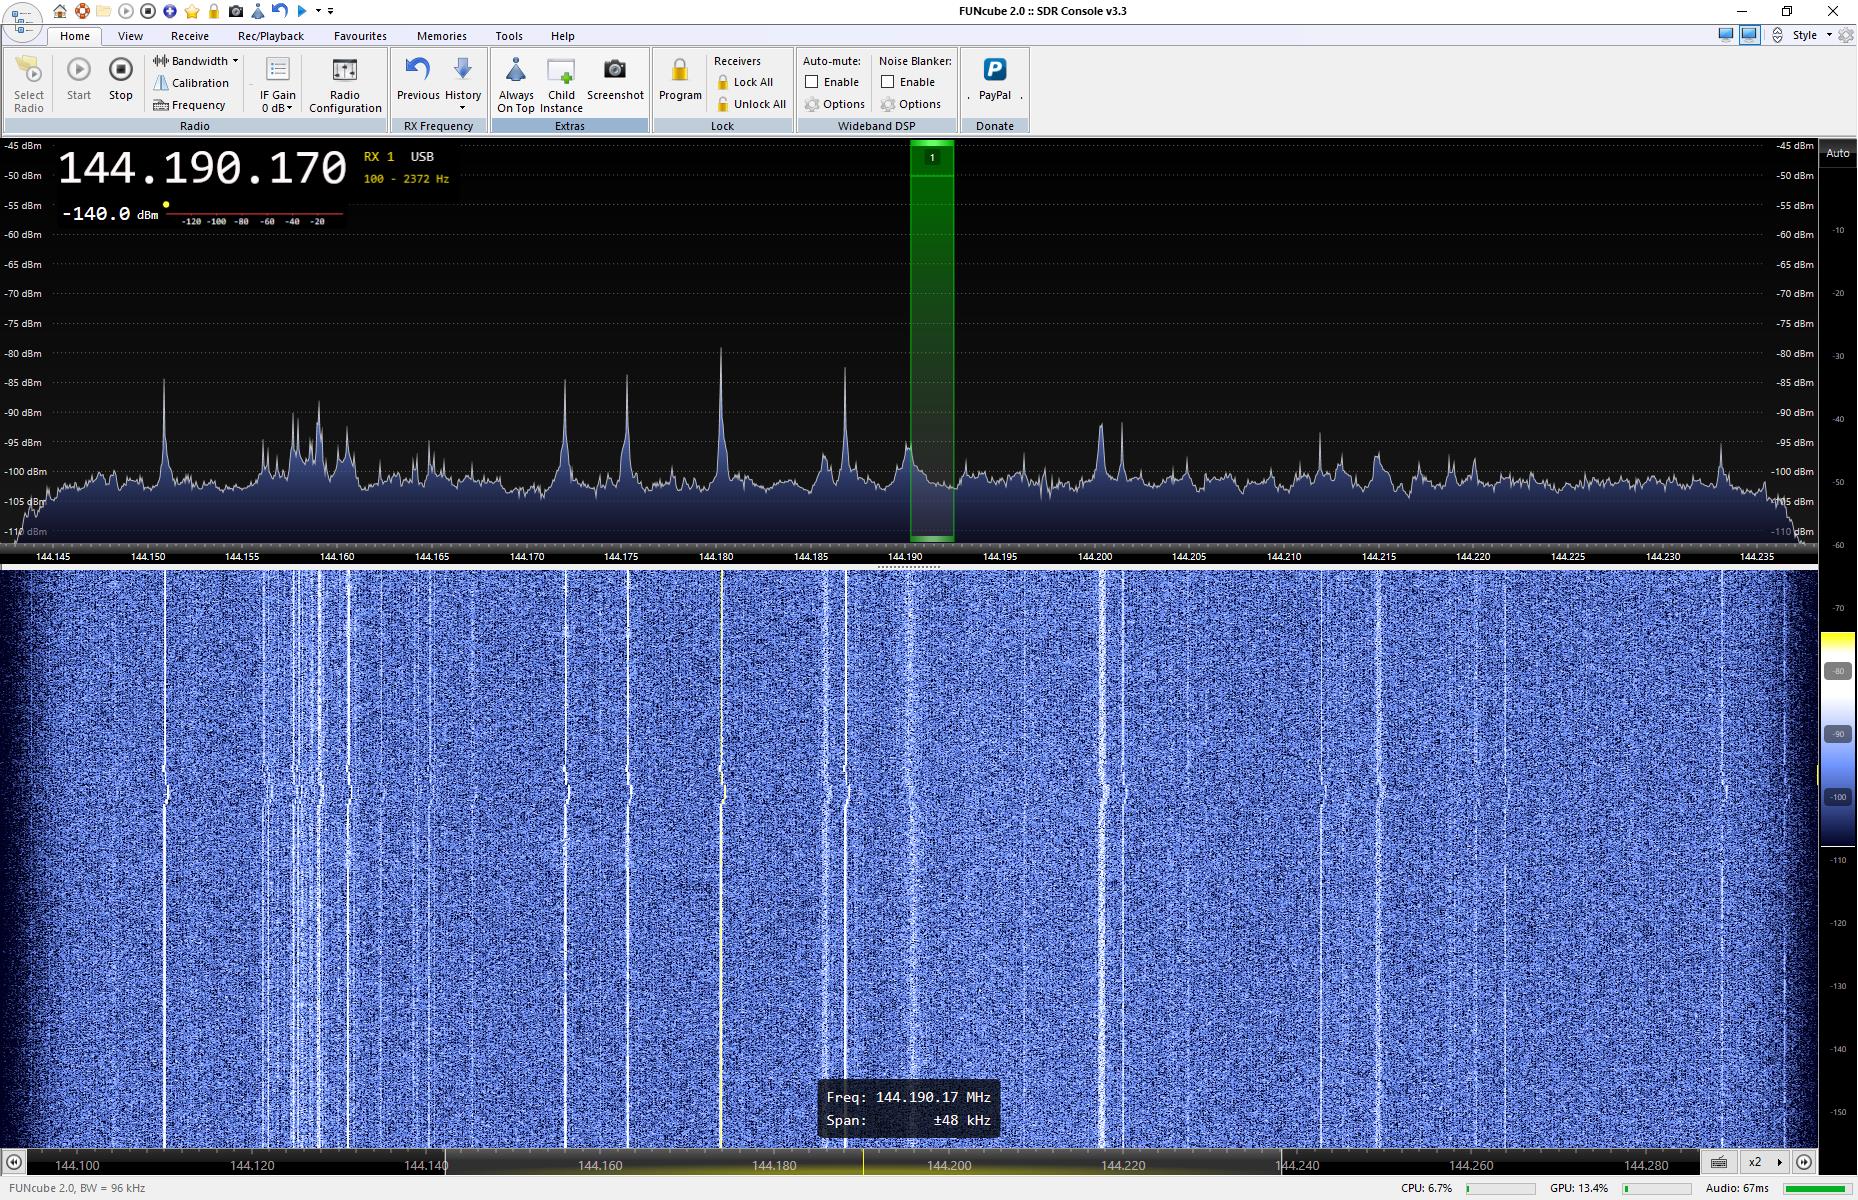The width and height of the screenshot is (1858, 1200).
Task: Toggle Always On Top
Action: click(x=516, y=70)
